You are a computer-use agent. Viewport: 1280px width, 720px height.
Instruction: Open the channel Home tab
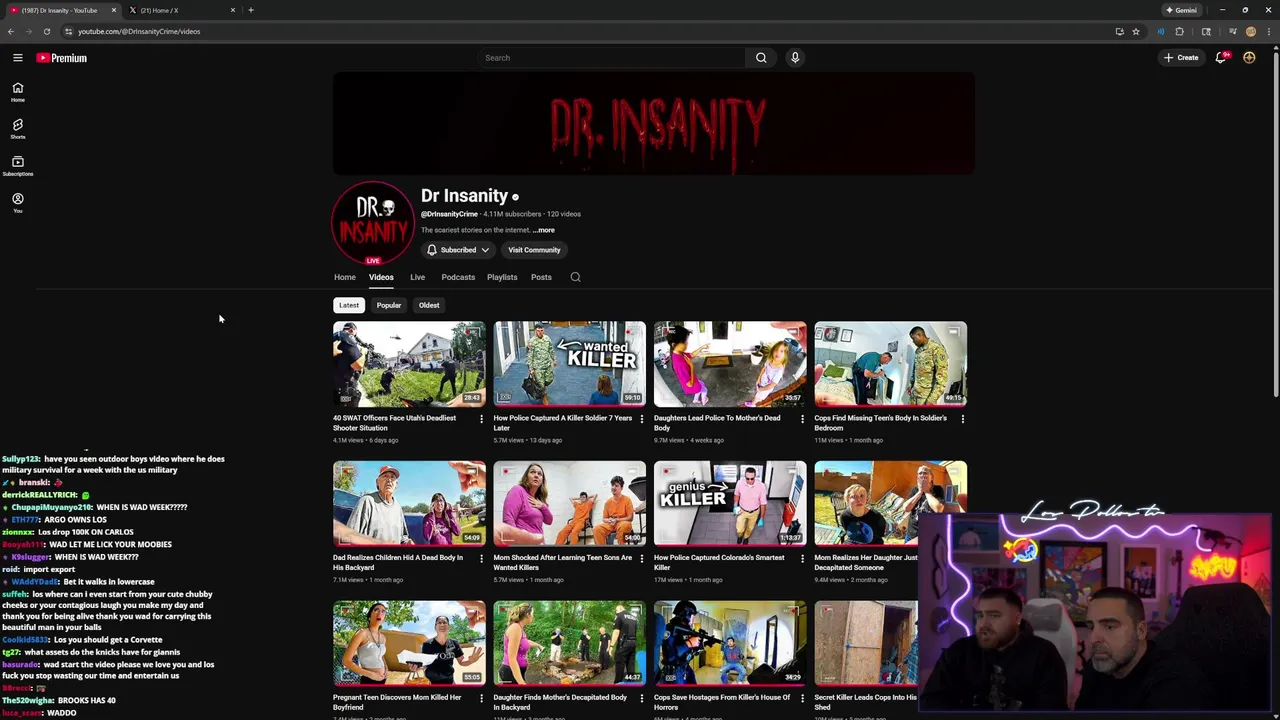tap(345, 277)
